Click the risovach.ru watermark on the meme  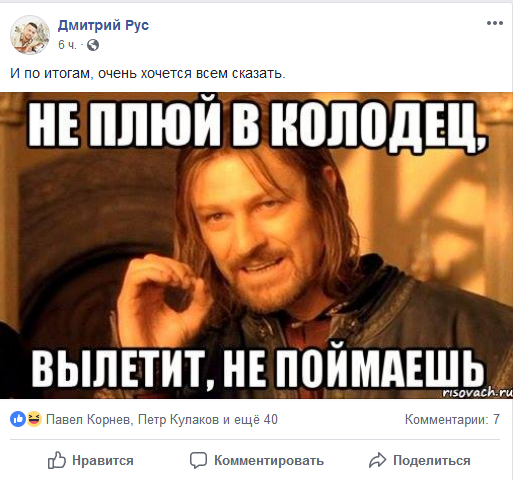pos(478,393)
